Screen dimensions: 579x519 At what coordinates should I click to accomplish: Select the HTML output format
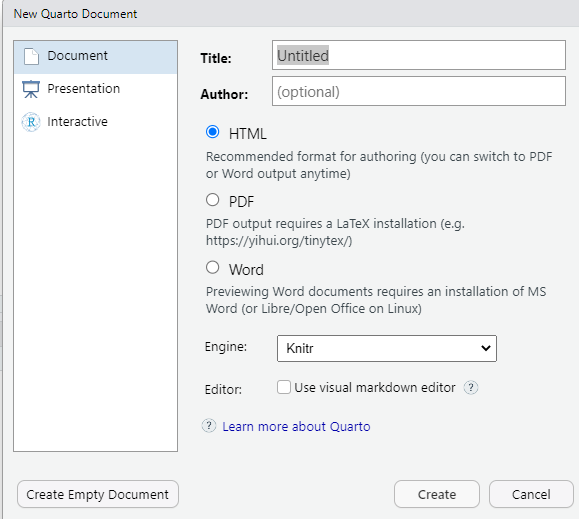pos(213,132)
